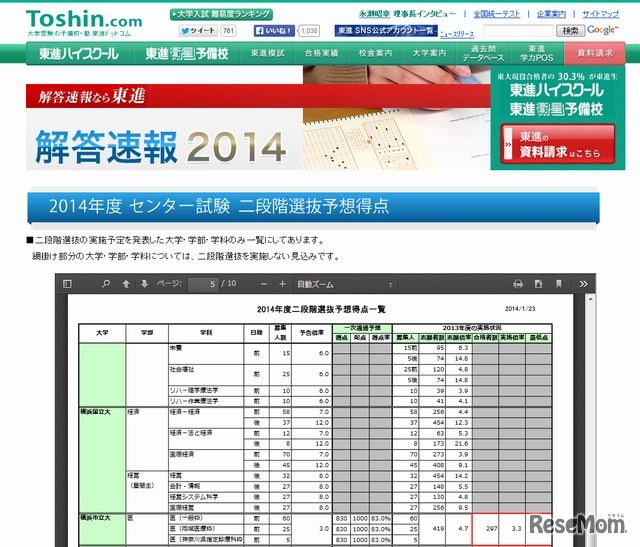Open the PDF find magnifier tool
This screenshot has height=547, width=640.
coord(106,284)
